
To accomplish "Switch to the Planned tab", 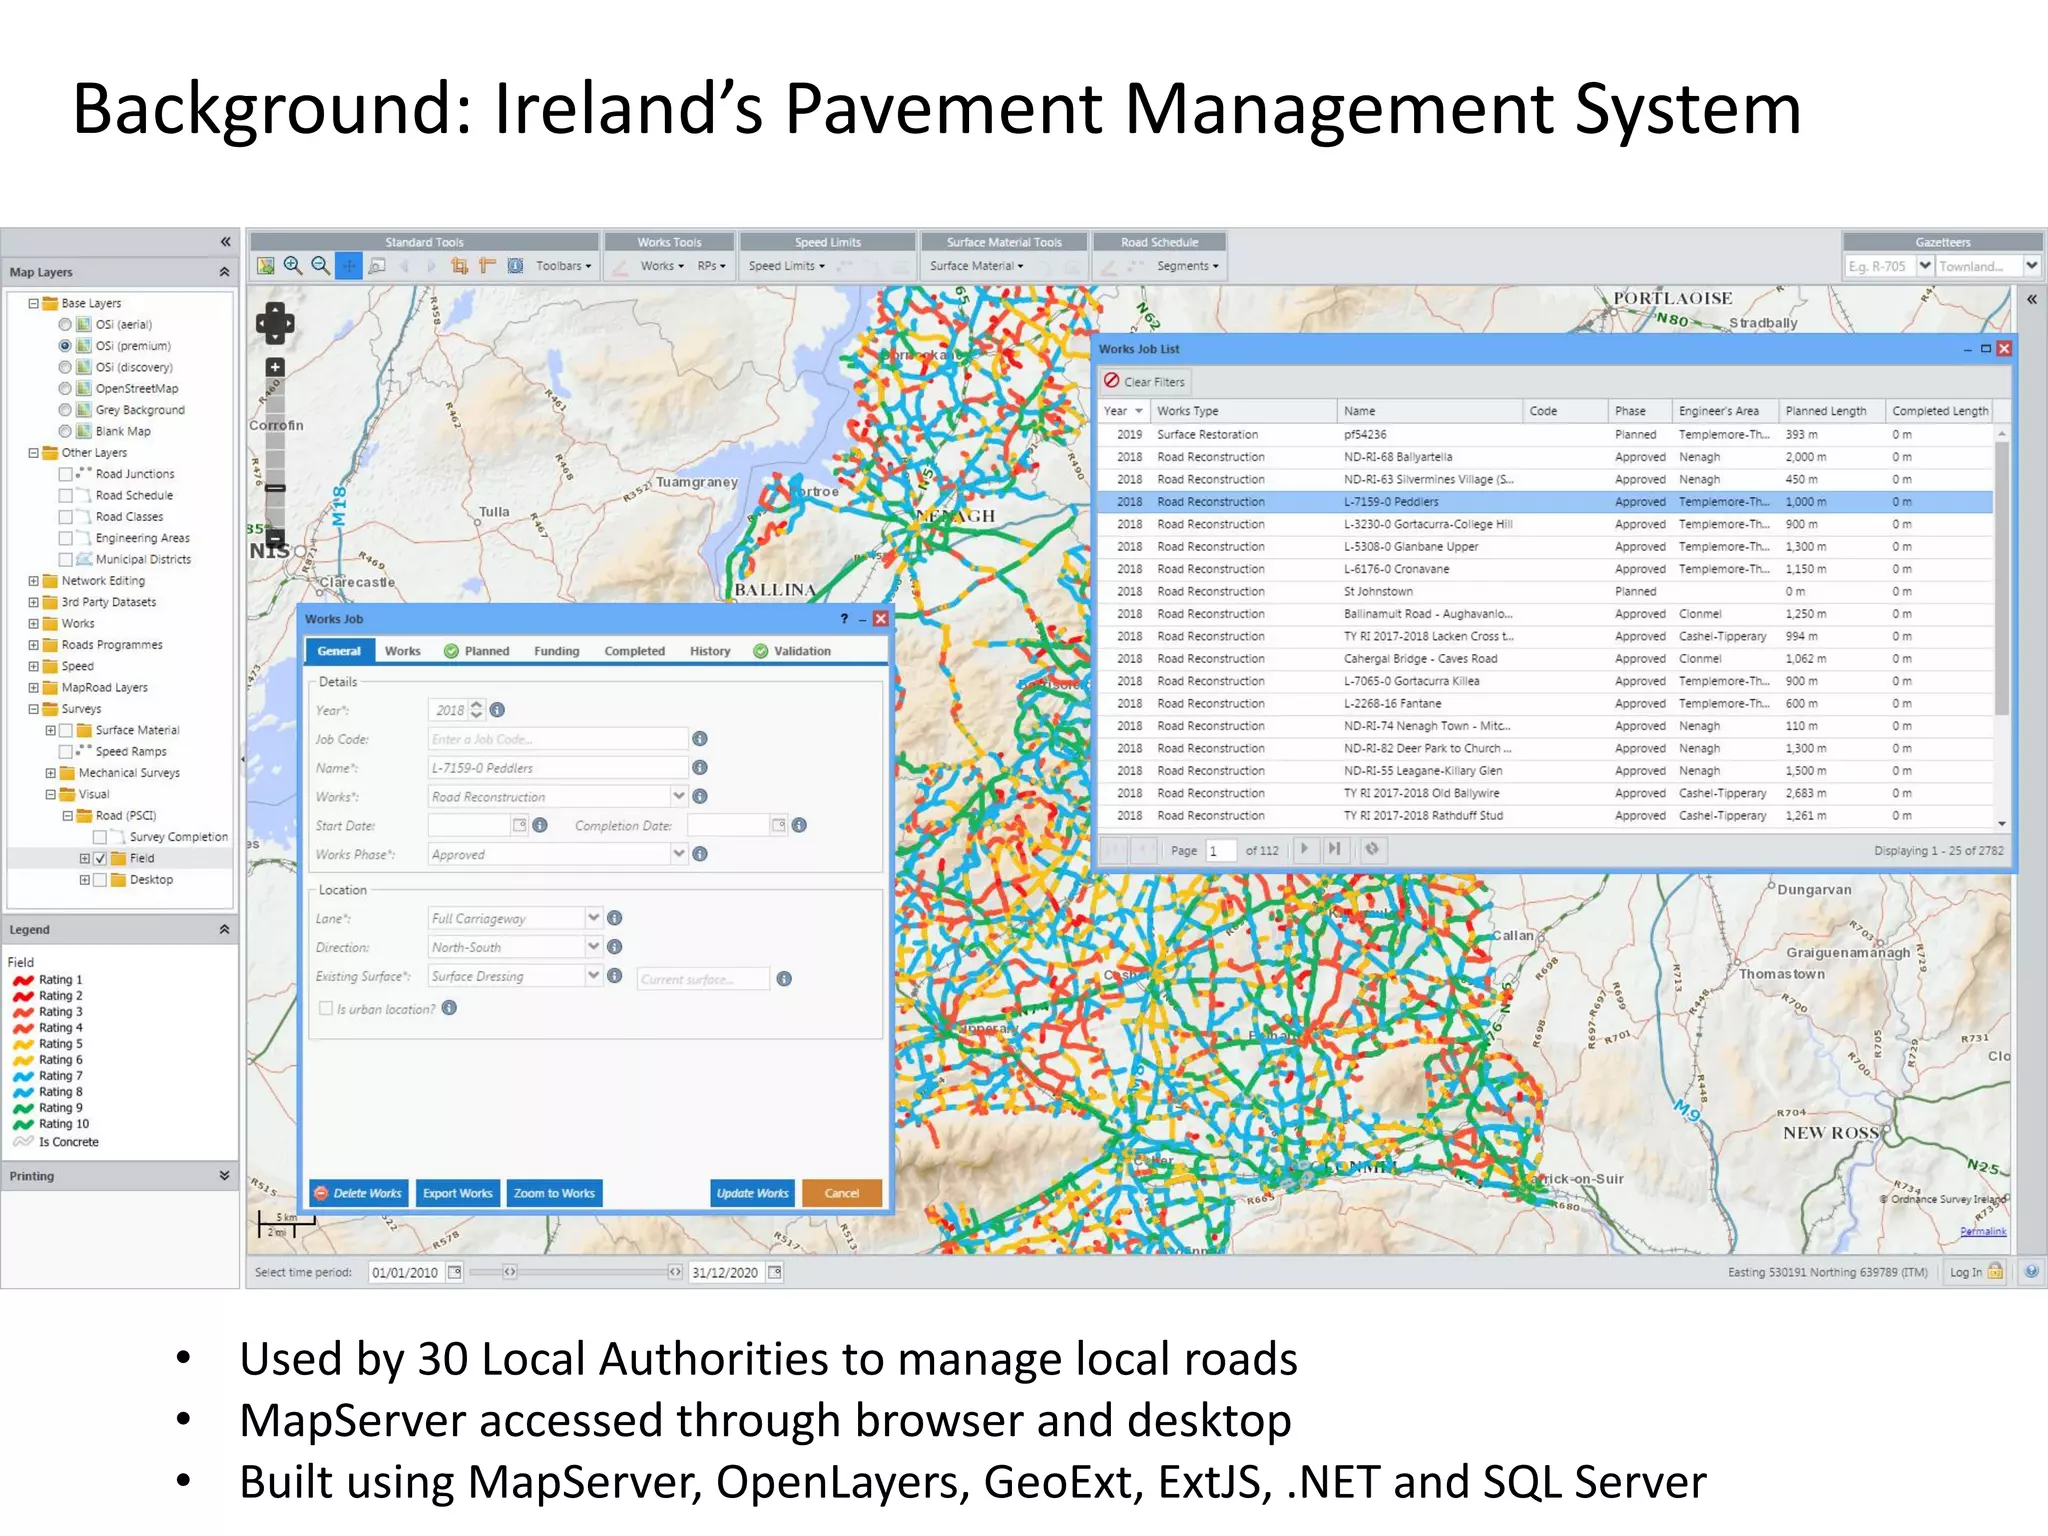I will 477,651.
